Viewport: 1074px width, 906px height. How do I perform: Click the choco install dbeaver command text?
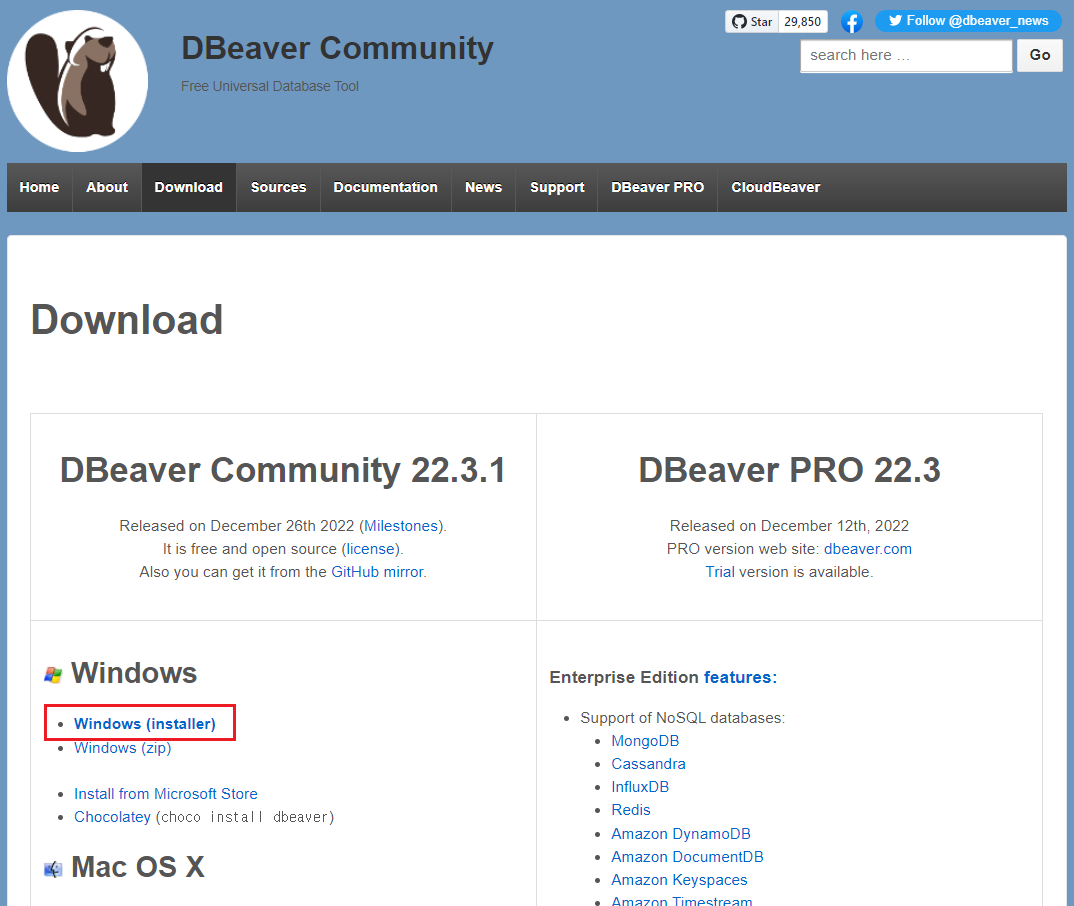245,817
